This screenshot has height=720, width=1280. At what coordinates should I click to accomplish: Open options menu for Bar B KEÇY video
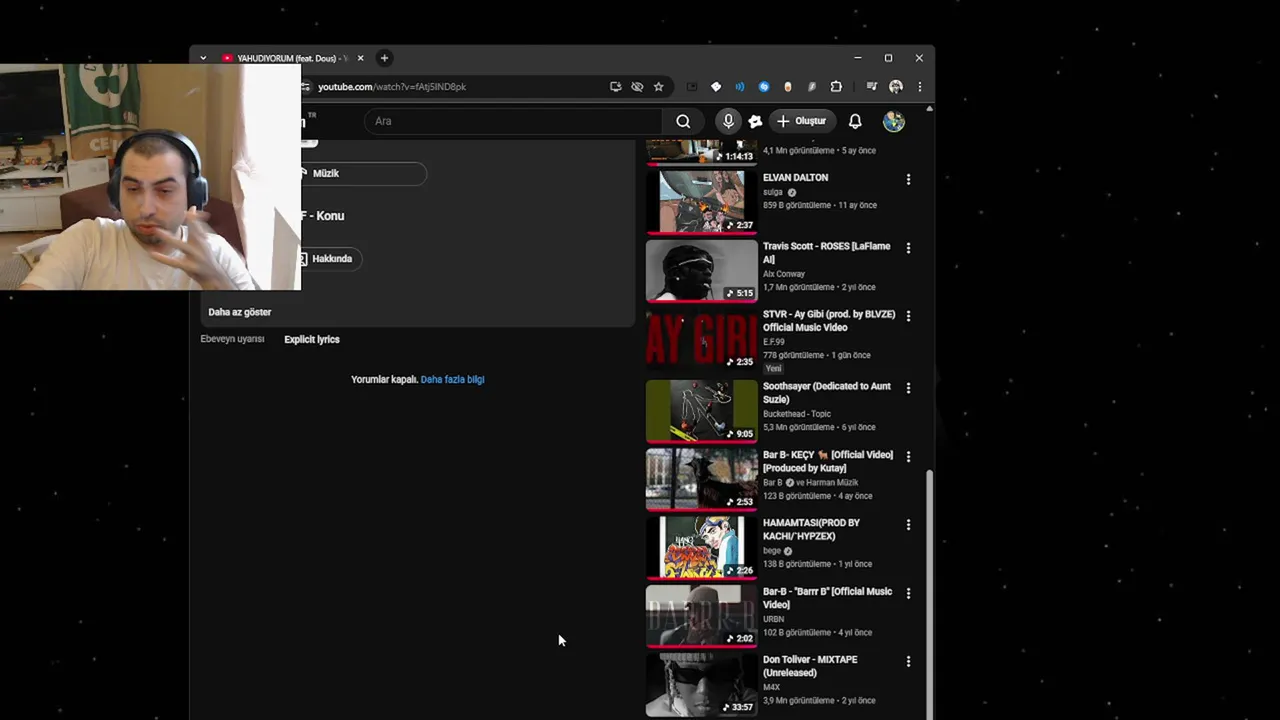click(x=908, y=456)
